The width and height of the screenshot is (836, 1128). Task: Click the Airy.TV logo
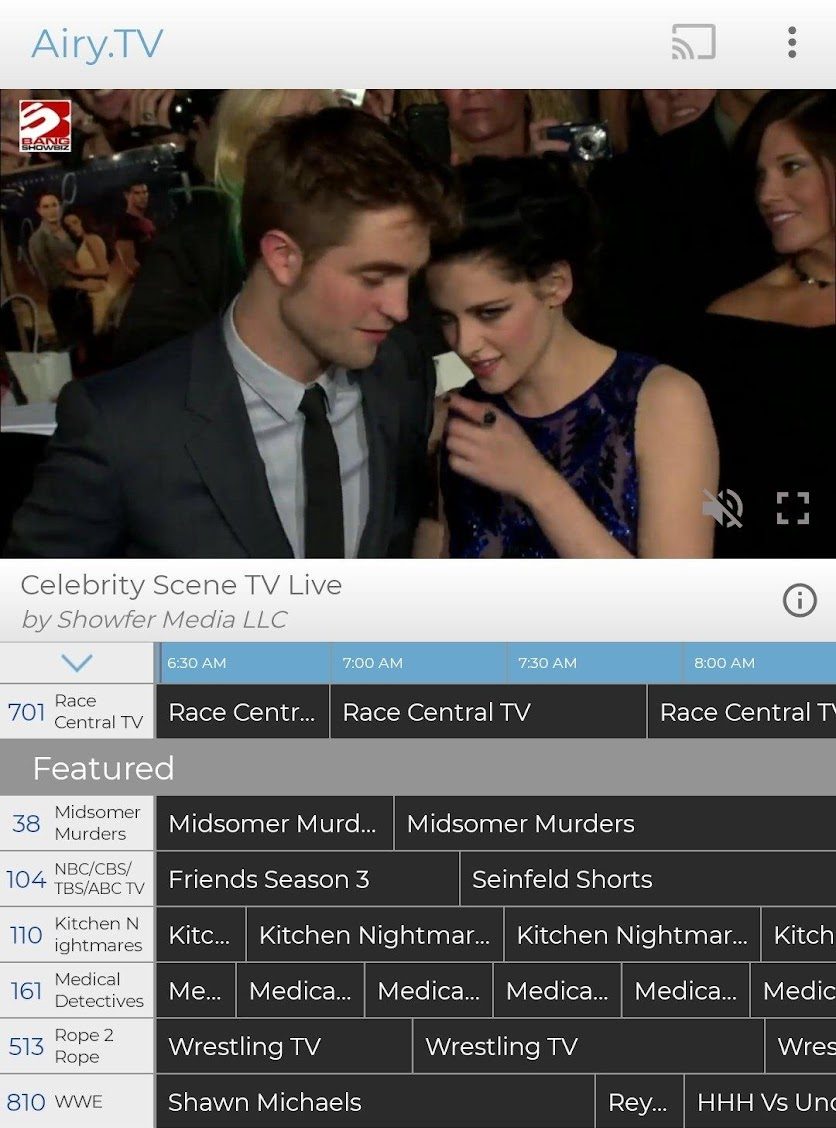[96, 44]
